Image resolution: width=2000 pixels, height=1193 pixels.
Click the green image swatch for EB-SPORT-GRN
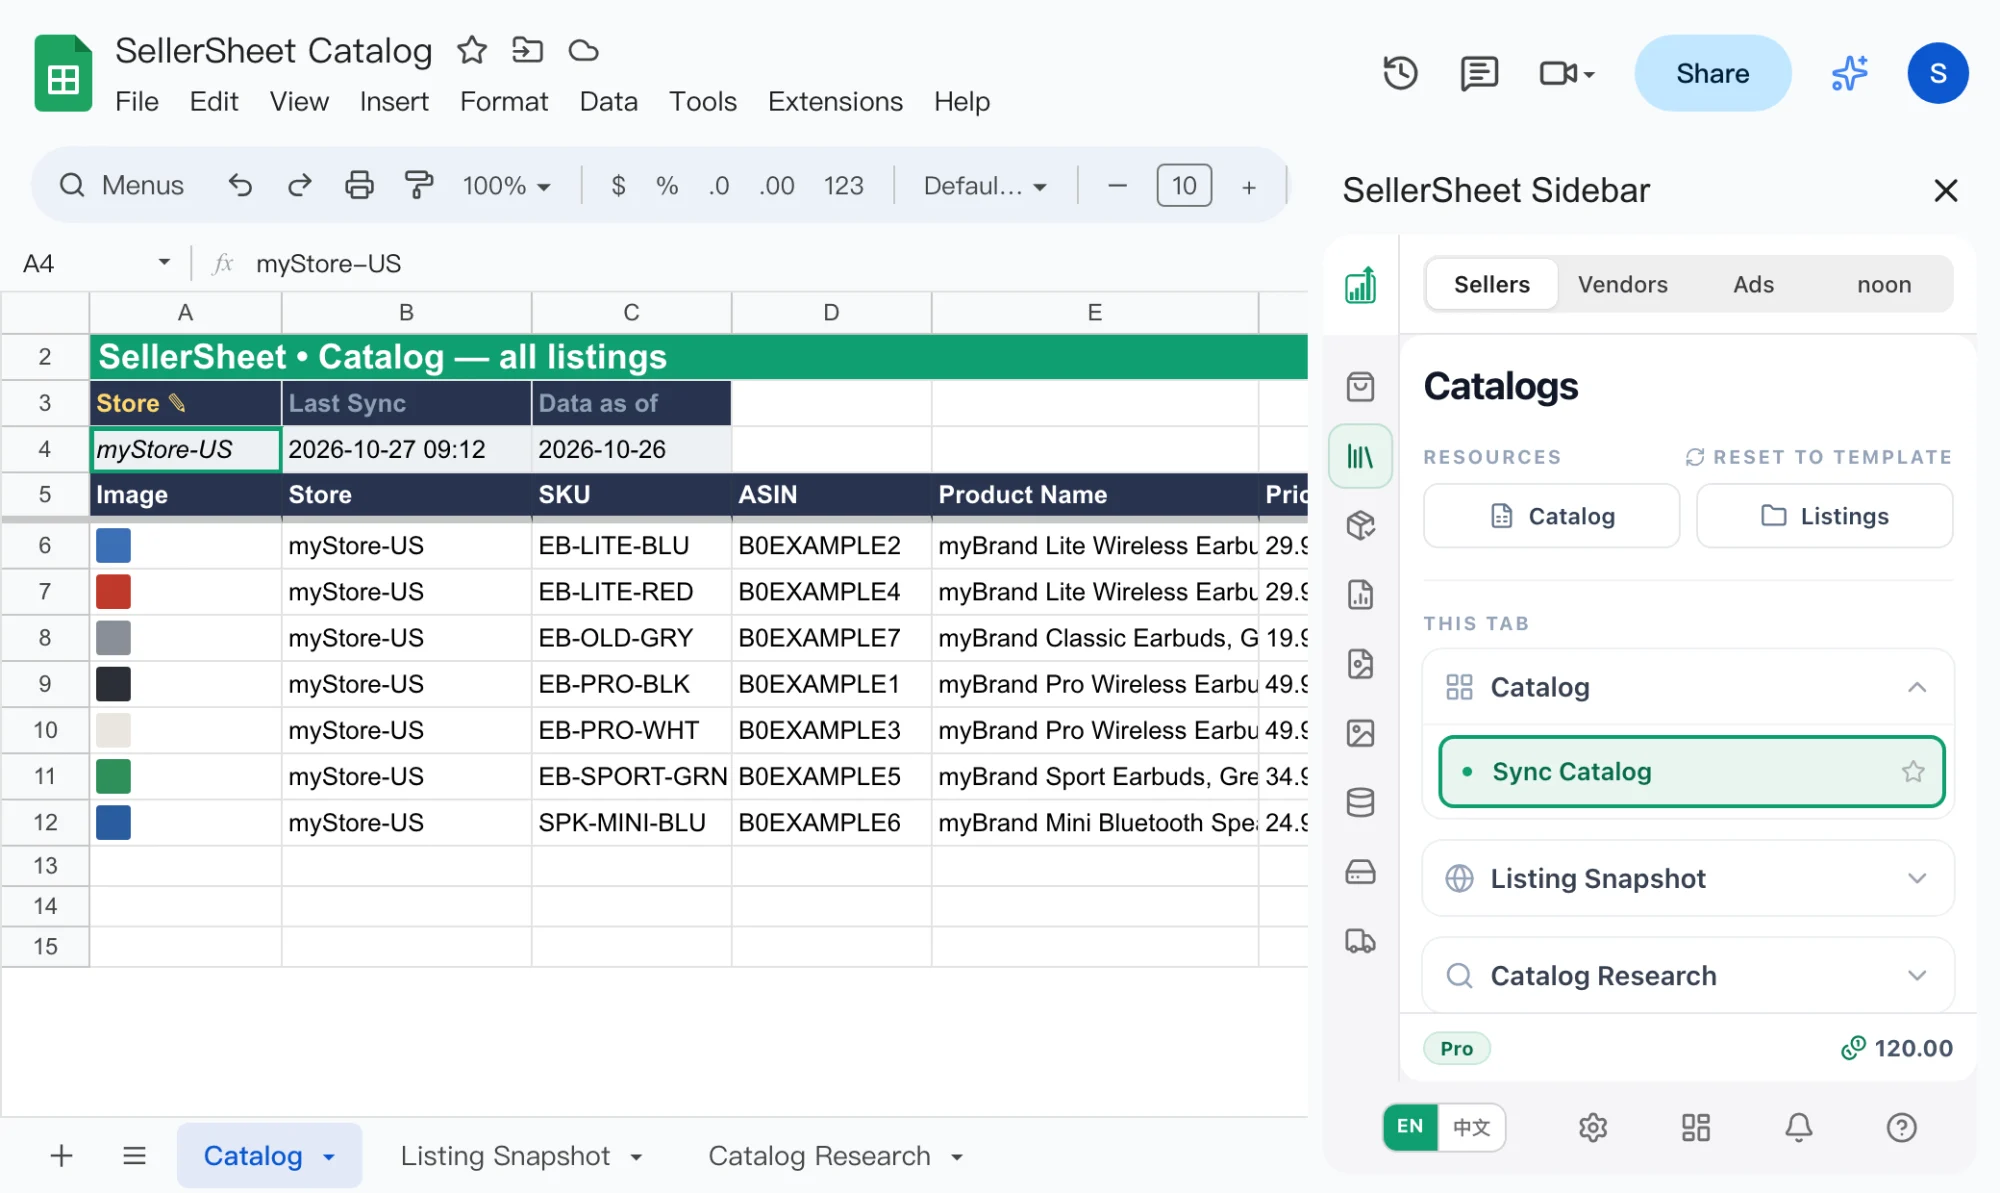113,776
